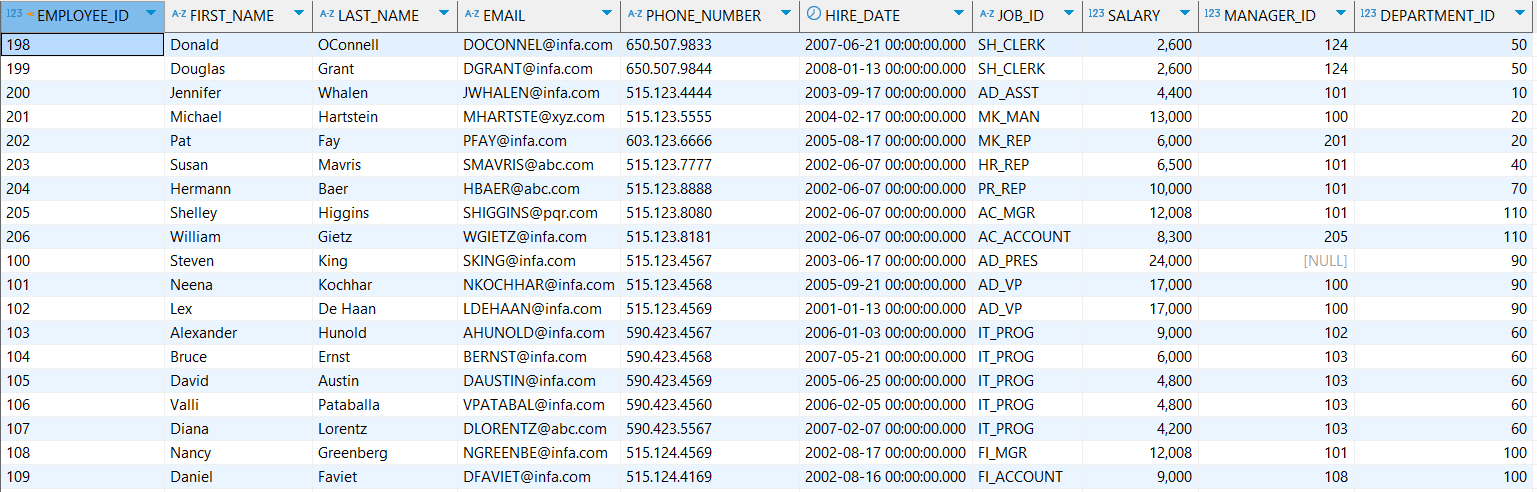The width and height of the screenshot is (1537, 492).
Task: Open HIRE_DATE column filter dropdown arrow
Action: 958,15
